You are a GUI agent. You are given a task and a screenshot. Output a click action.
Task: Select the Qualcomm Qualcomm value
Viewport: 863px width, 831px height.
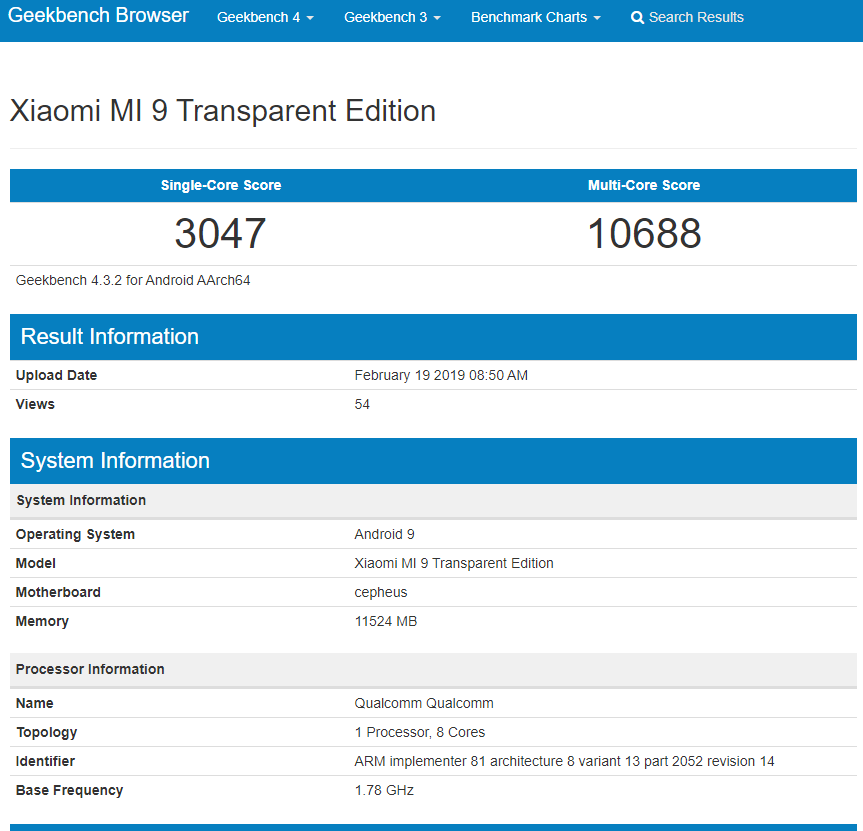tap(424, 703)
